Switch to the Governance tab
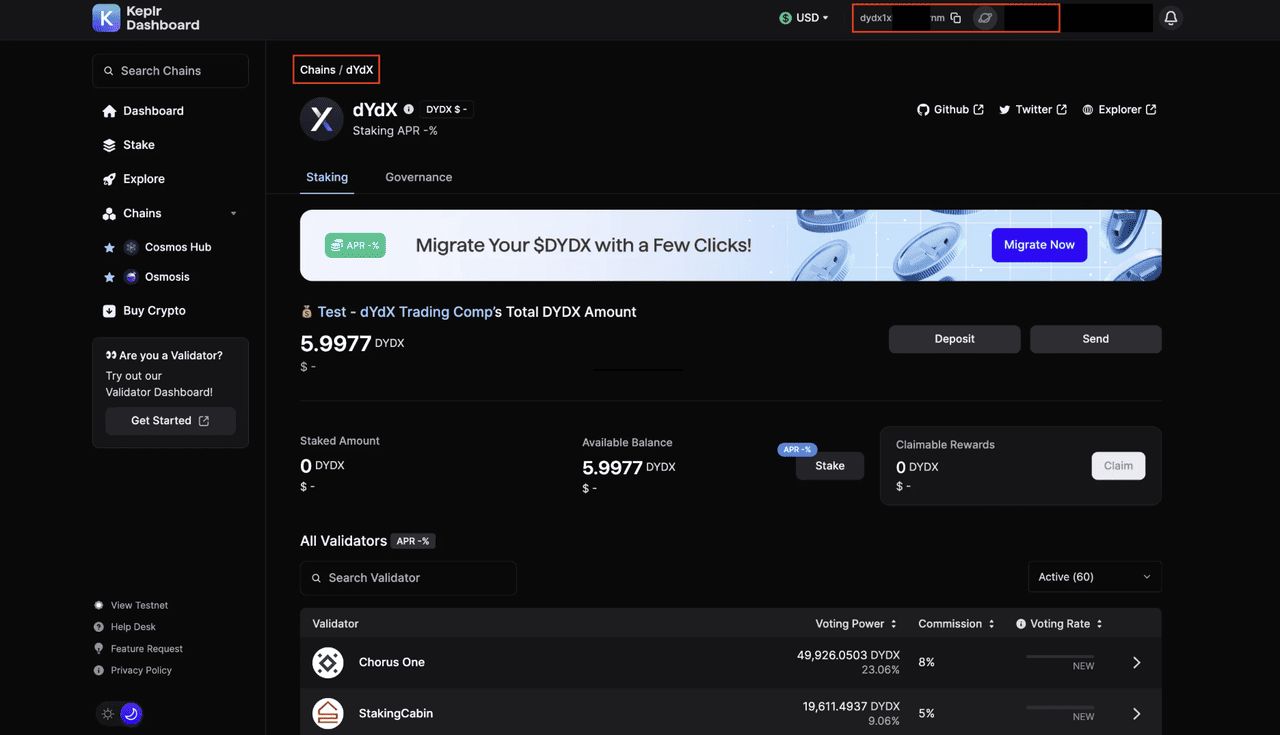This screenshot has width=1280, height=735. point(419,177)
